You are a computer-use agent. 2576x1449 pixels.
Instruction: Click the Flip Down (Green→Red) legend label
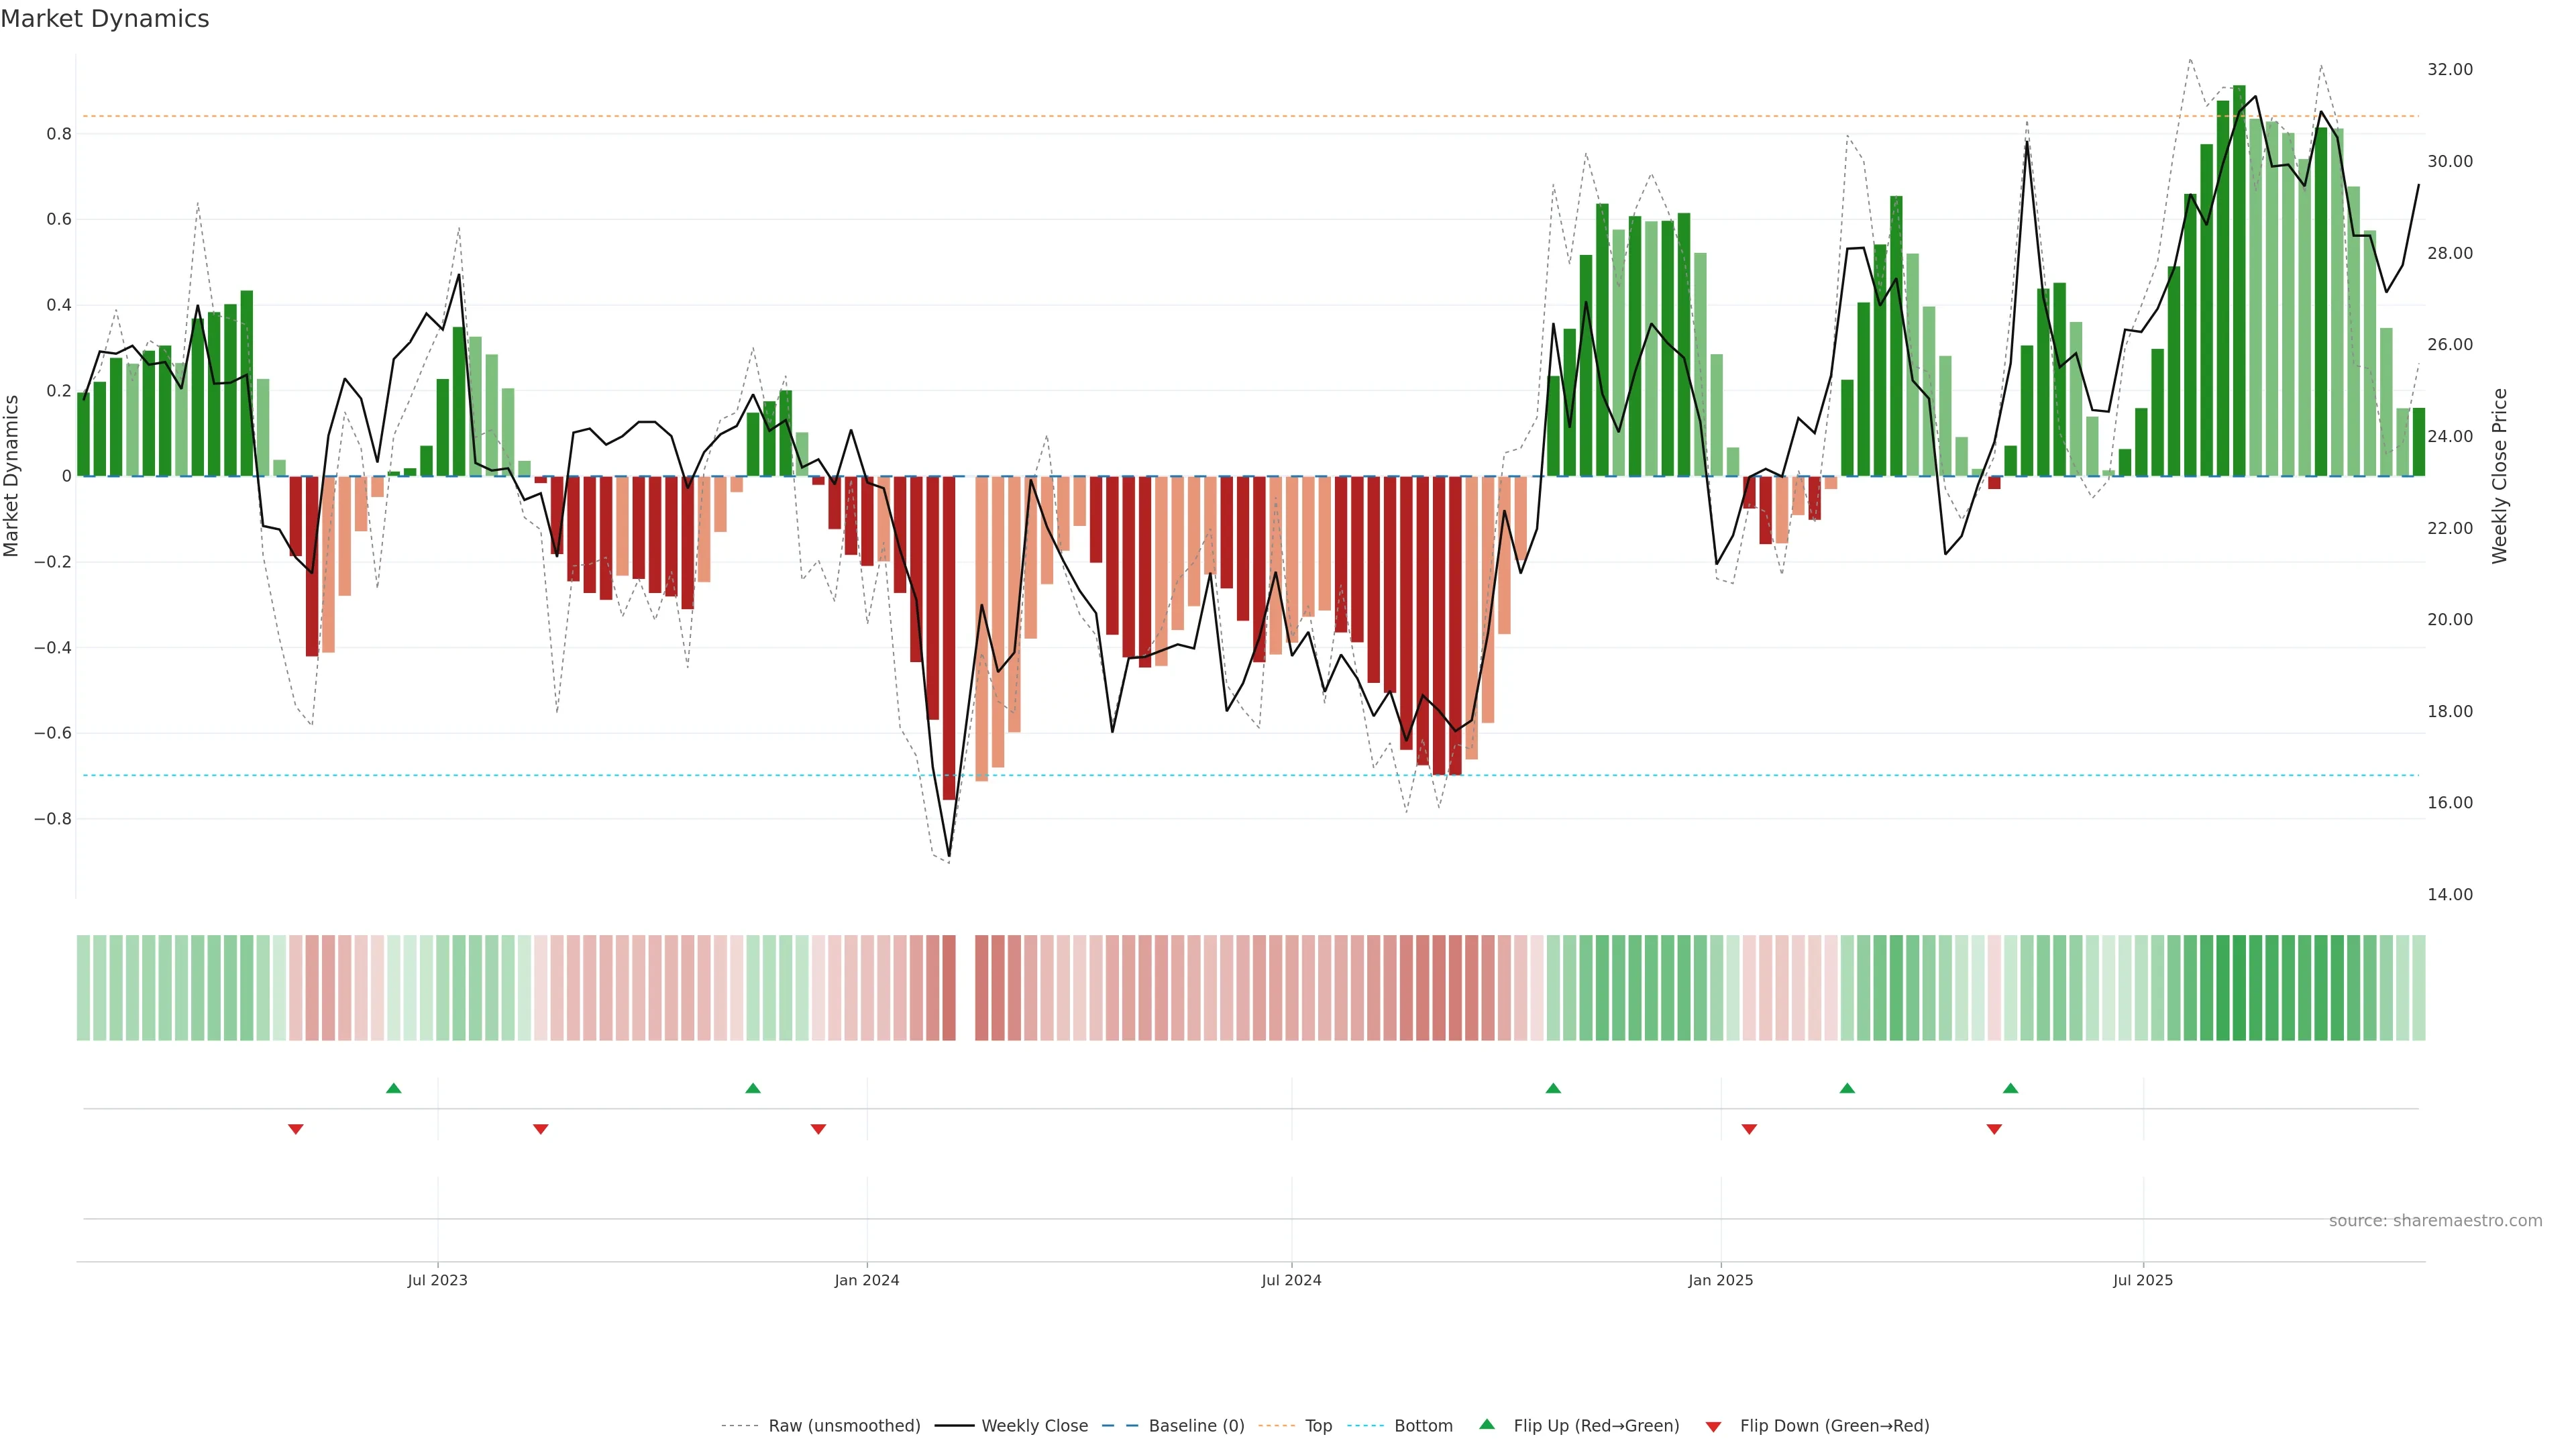coord(1834,1426)
